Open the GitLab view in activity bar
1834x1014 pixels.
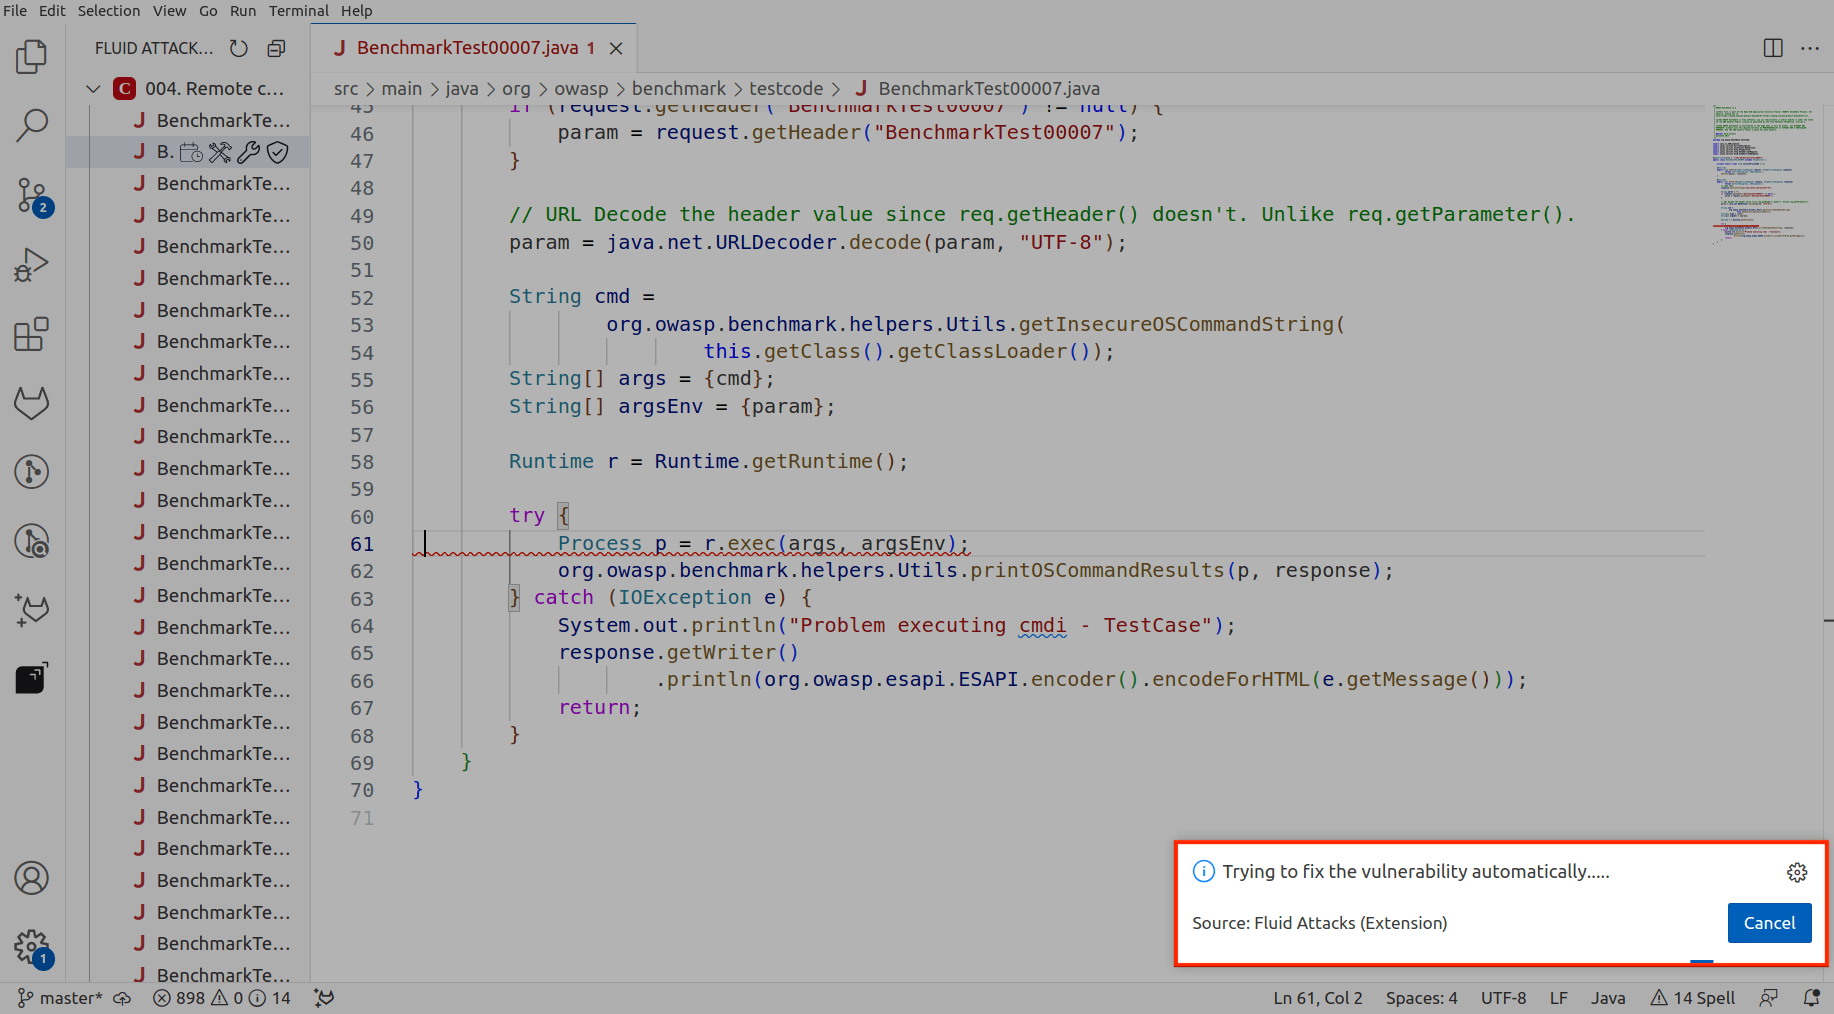click(x=32, y=403)
